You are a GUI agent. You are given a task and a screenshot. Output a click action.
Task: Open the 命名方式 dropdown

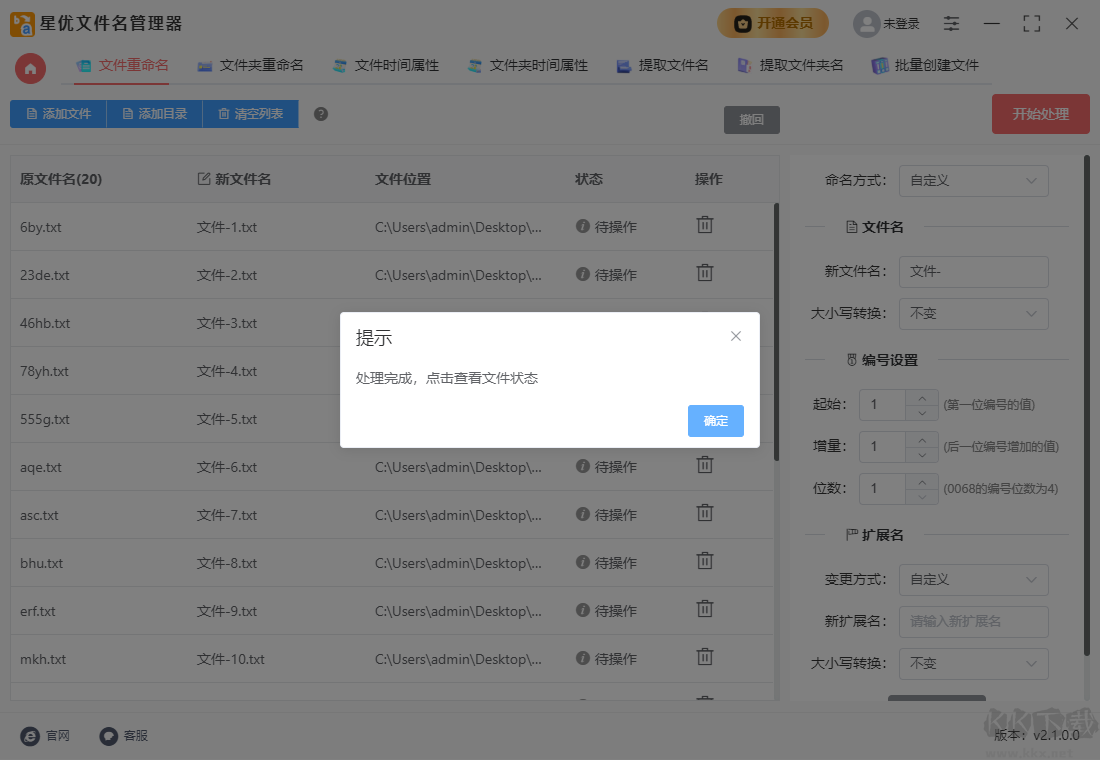973,181
